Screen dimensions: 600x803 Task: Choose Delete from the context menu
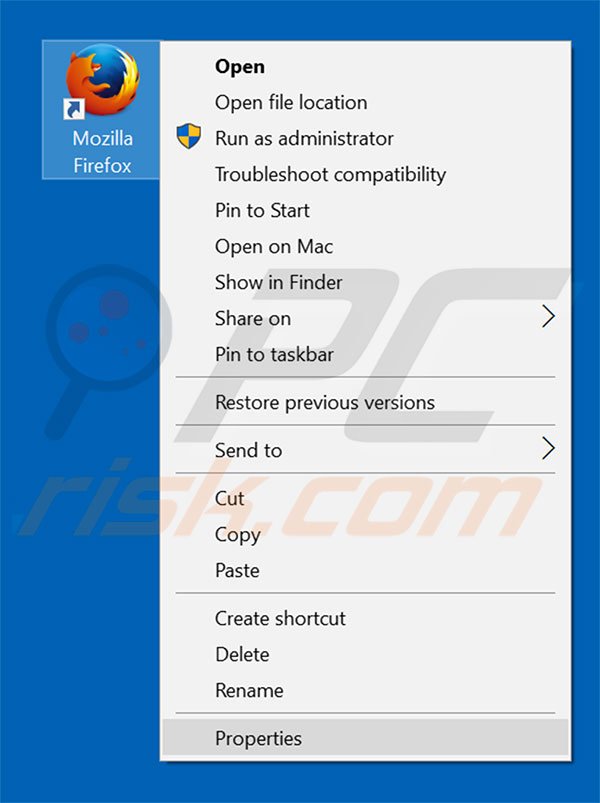pyautogui.click(x=366, y=654)
